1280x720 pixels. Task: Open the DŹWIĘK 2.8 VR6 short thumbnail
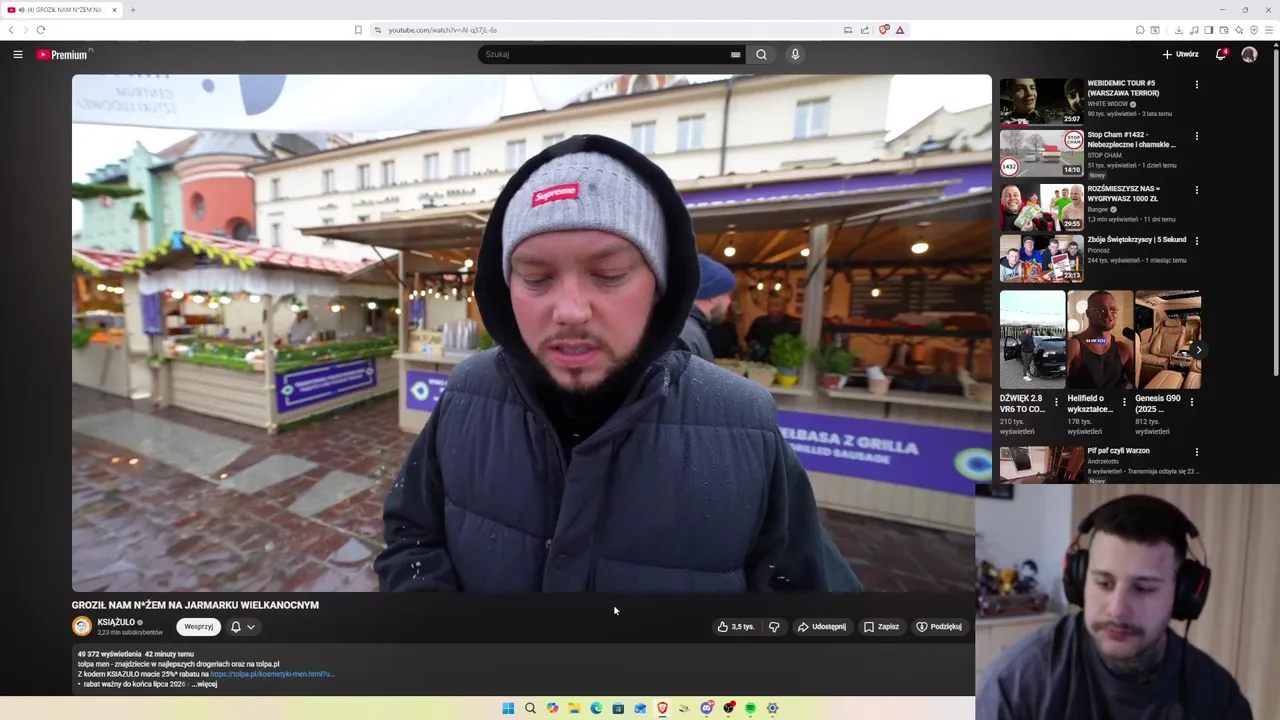pyautogui.click(x=1033, y=340)
